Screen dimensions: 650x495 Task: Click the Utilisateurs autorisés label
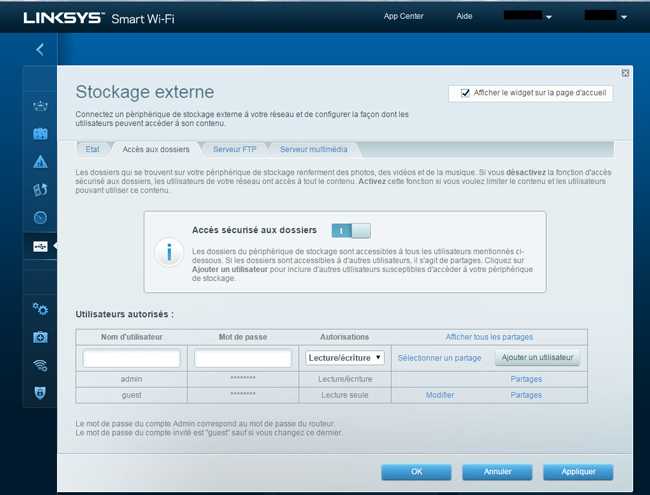click(x=125, y=314)
